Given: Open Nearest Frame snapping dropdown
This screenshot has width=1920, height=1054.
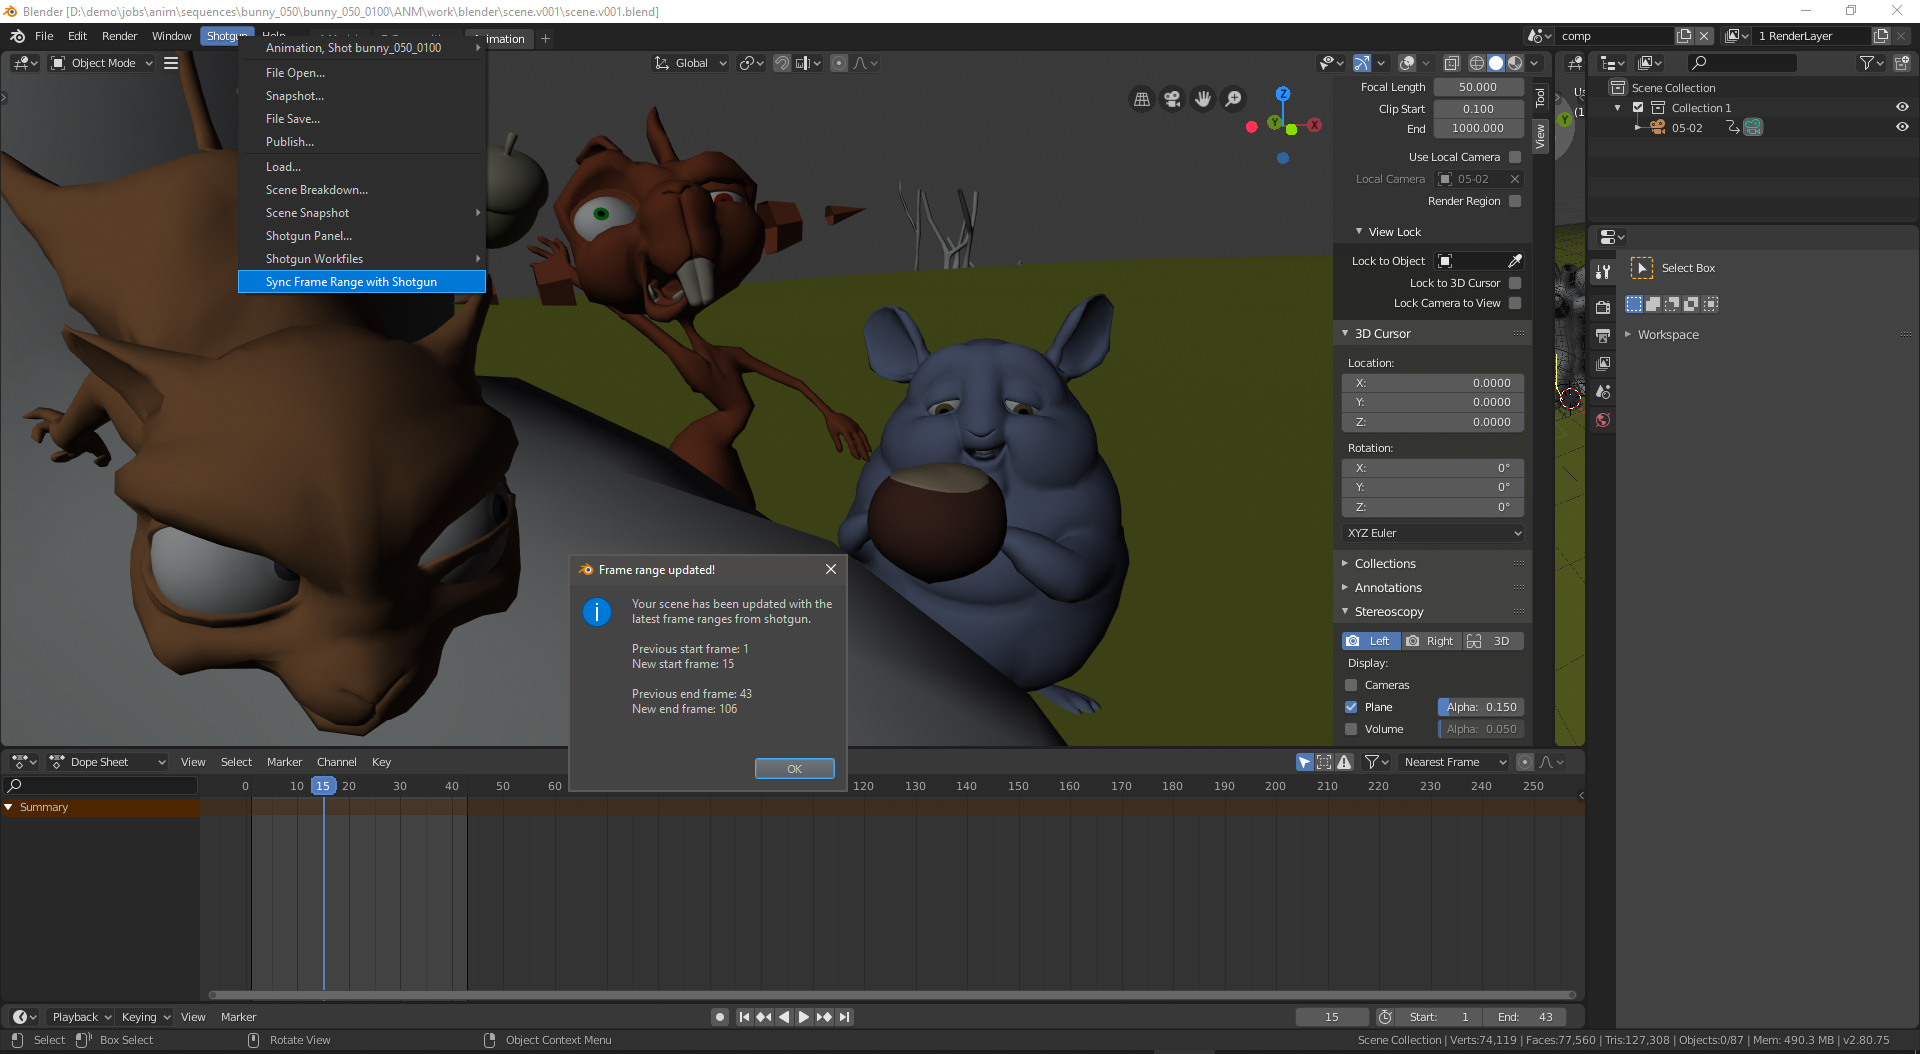Looking at the screenshot, I should [1453, 762].
